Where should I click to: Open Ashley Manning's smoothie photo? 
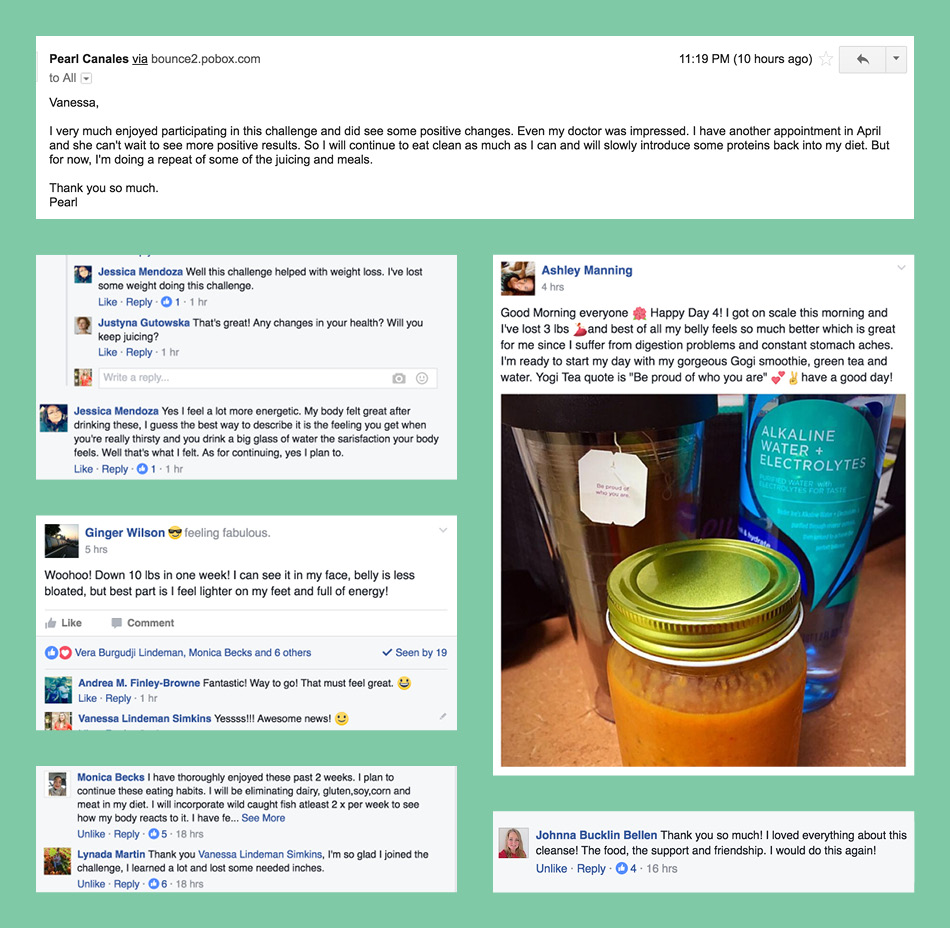703,580
